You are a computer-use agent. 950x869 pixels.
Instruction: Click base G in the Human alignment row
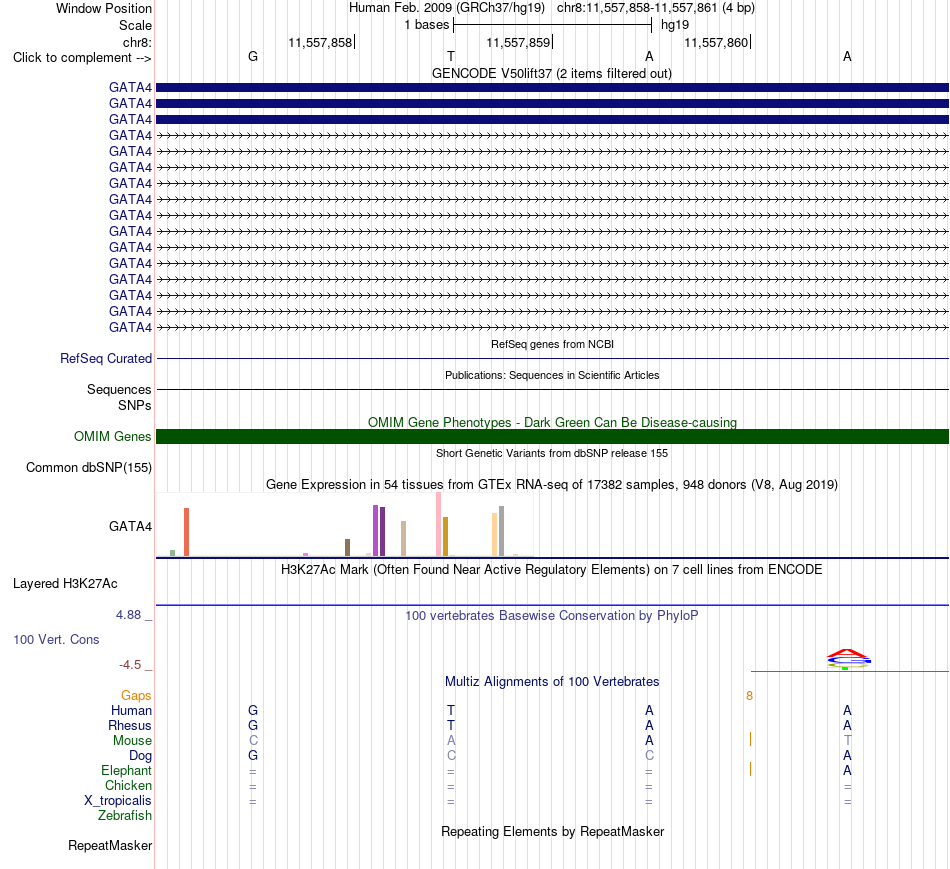253,710
